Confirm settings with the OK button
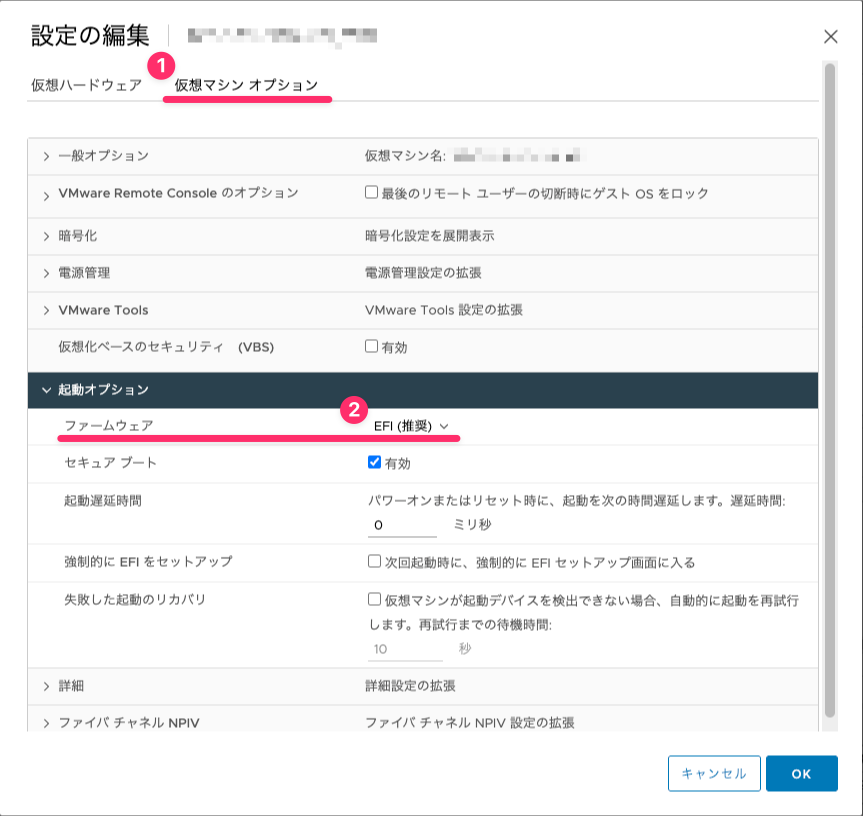Image resolution: width=863 pixels, height=816 pixels. [801, 773]
